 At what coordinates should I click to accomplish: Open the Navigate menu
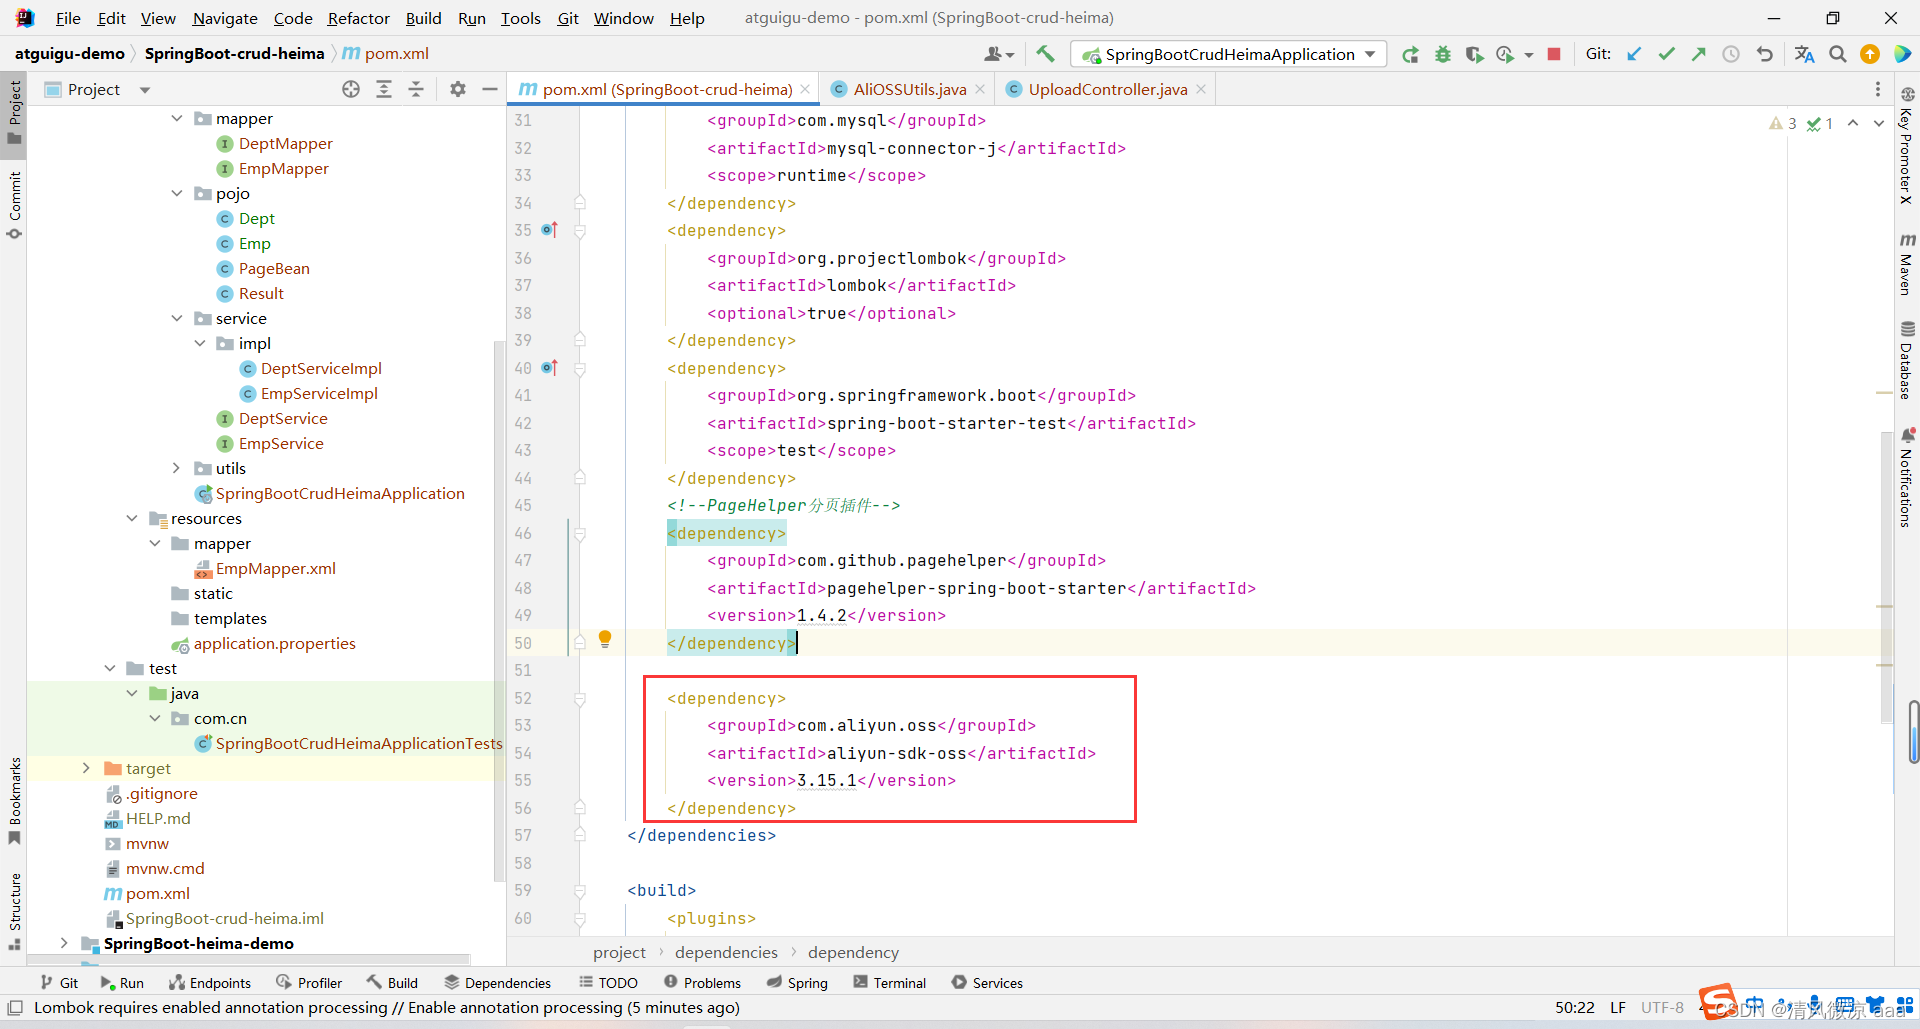[225, 18]
